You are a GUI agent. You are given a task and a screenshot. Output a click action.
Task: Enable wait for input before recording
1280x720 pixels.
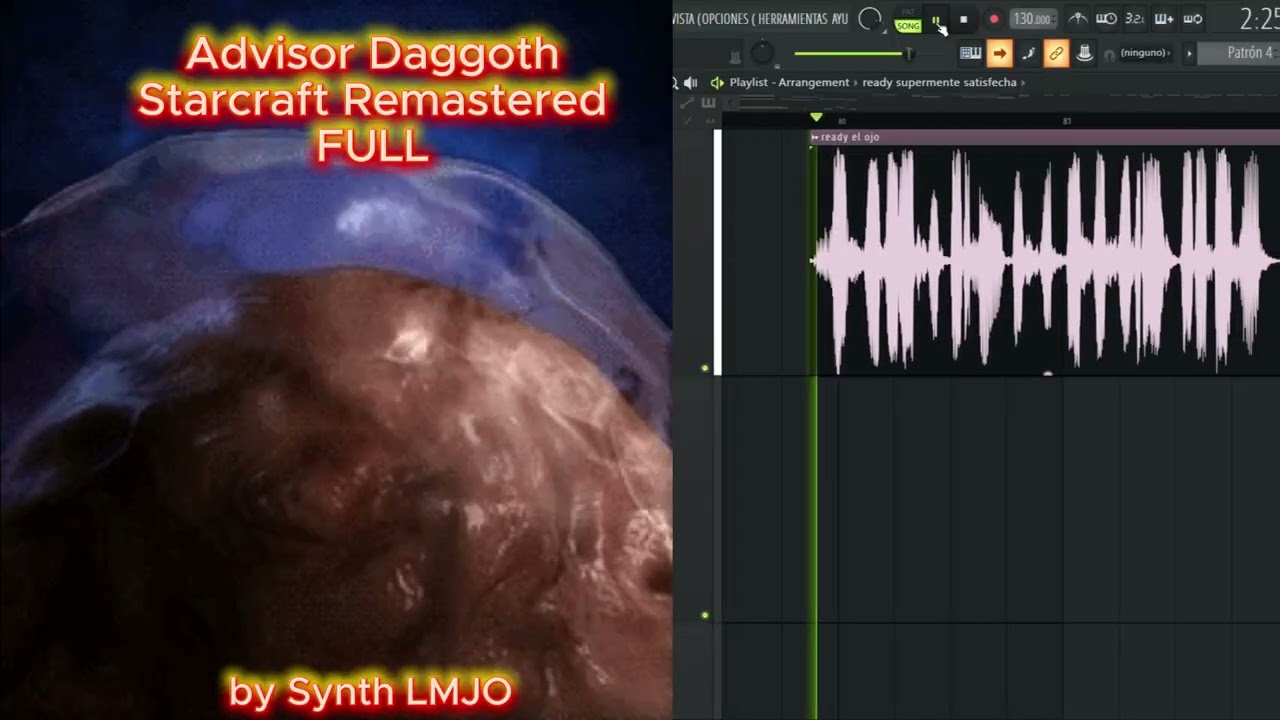[1106, 19]
